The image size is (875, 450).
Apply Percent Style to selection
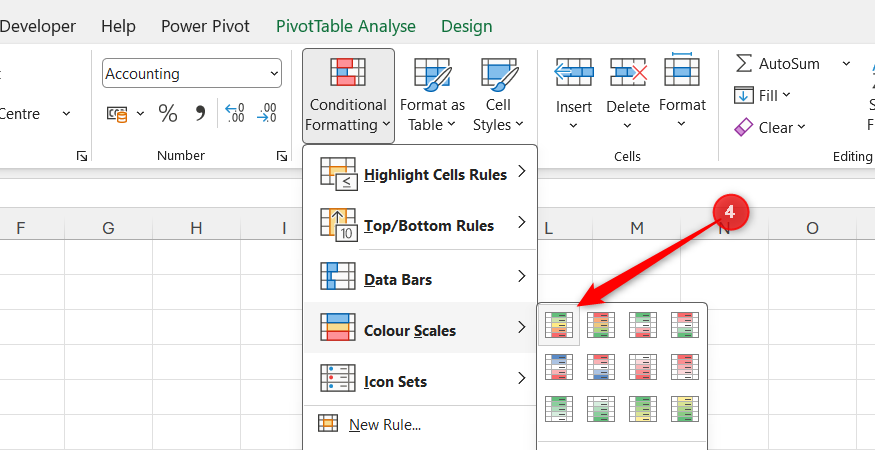coord(167,113)
